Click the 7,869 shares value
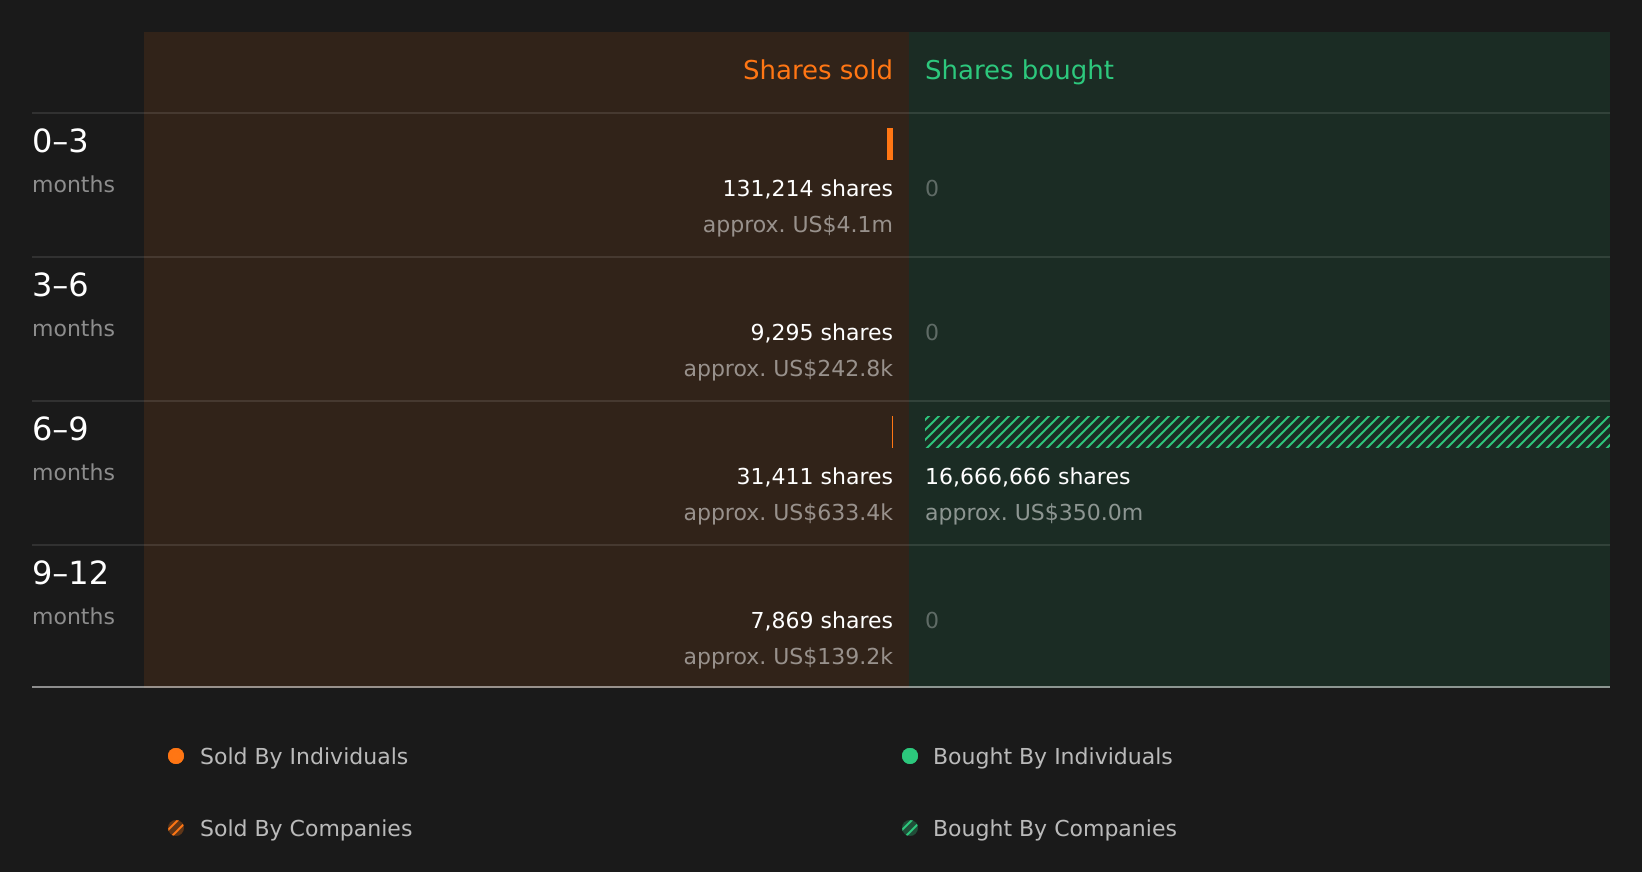The height and width of the screenshot is (872, 1642). pyautogui.click(x=821, y=620)
